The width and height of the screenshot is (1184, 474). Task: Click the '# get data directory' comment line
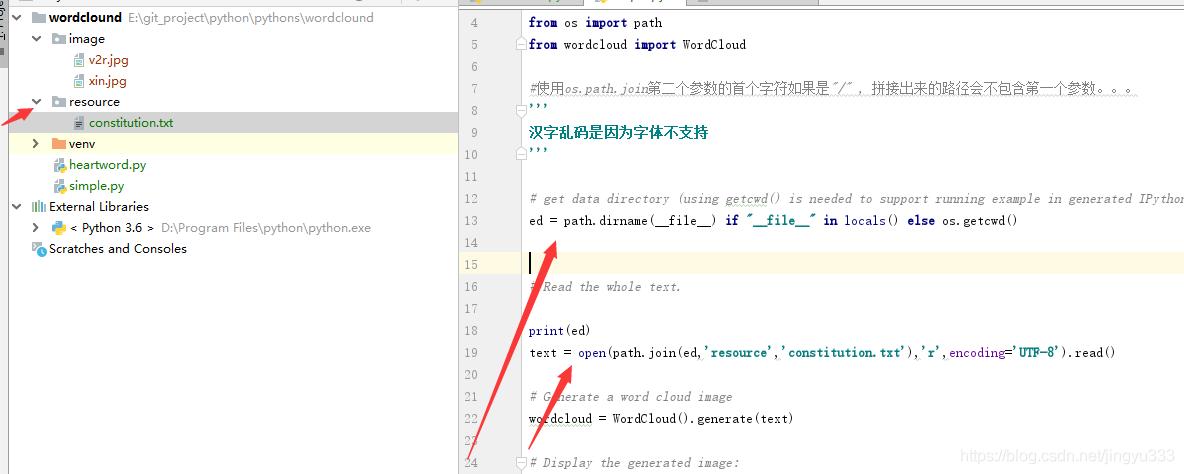(856, 199)
